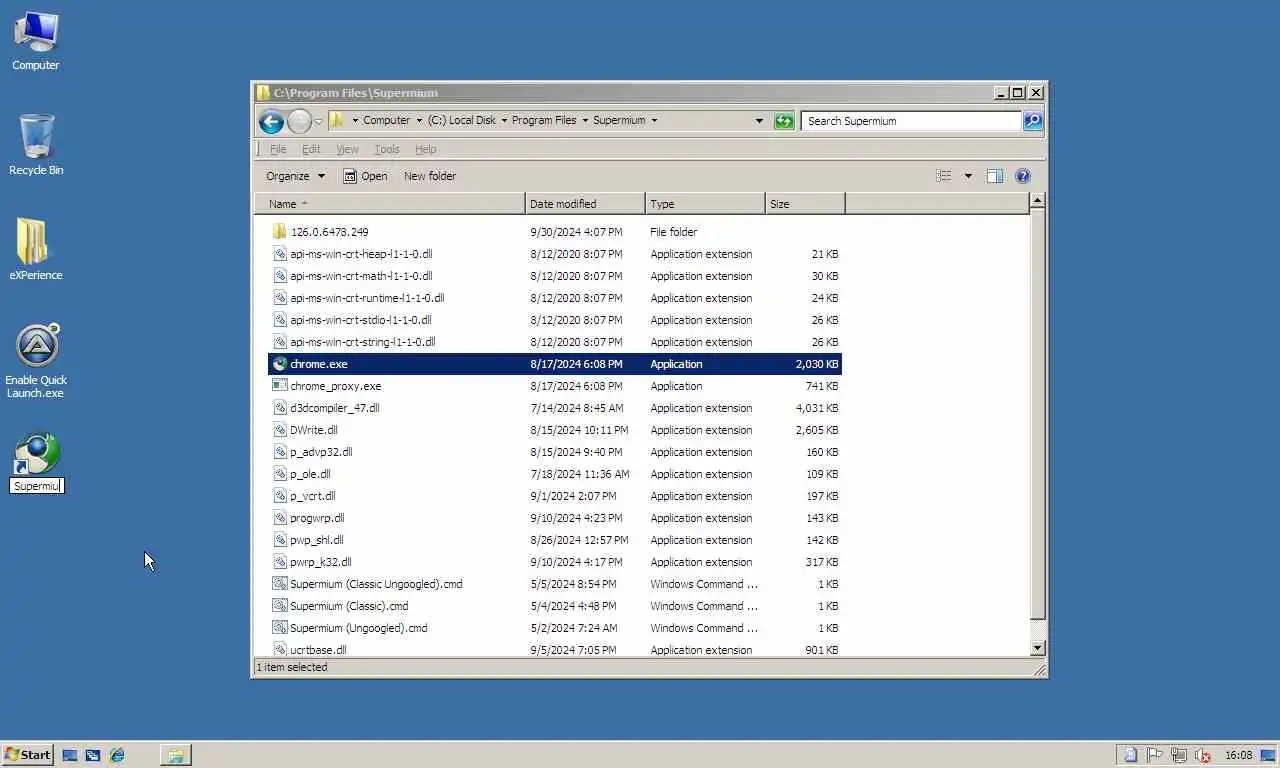
Task: Click the Supermium icon rename text box
Action: [37, 486]
